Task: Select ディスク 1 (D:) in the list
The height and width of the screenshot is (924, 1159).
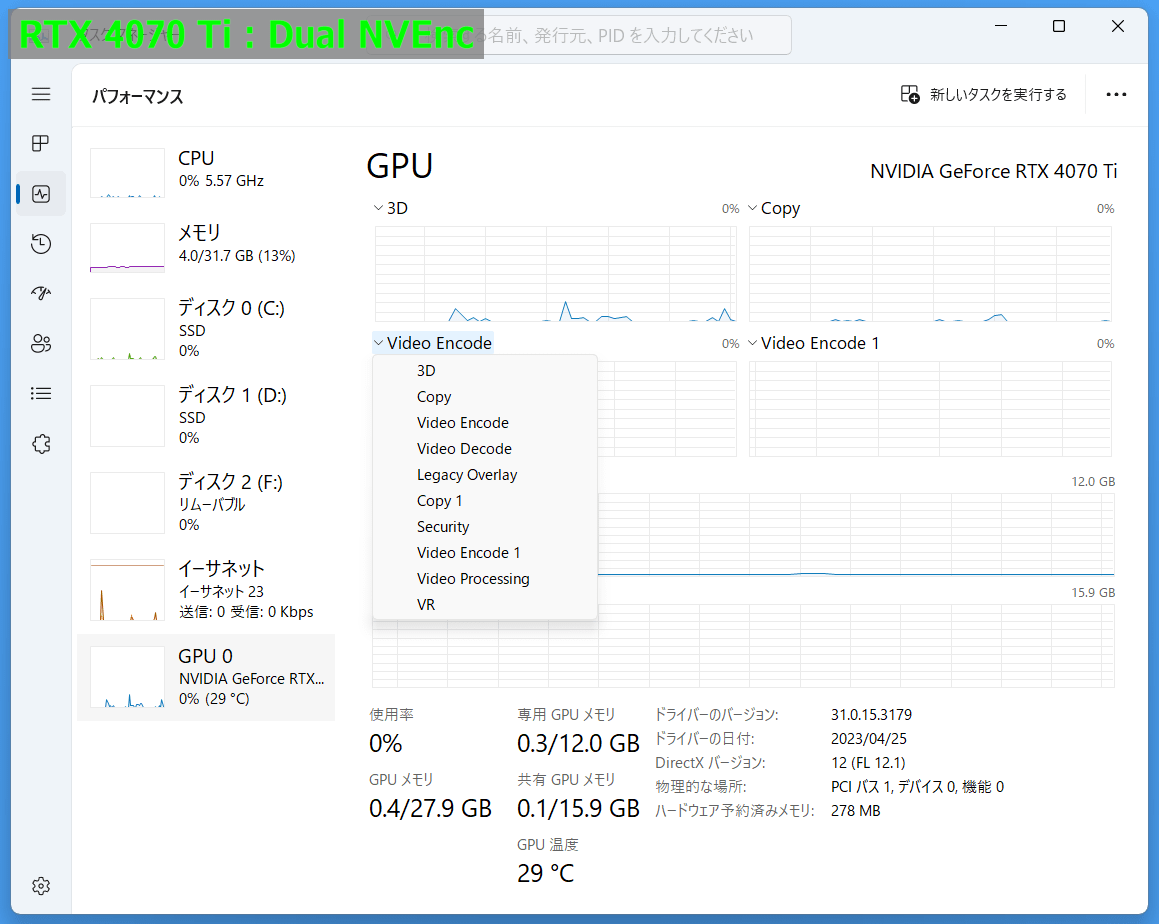Action: [x=206, y=416]
